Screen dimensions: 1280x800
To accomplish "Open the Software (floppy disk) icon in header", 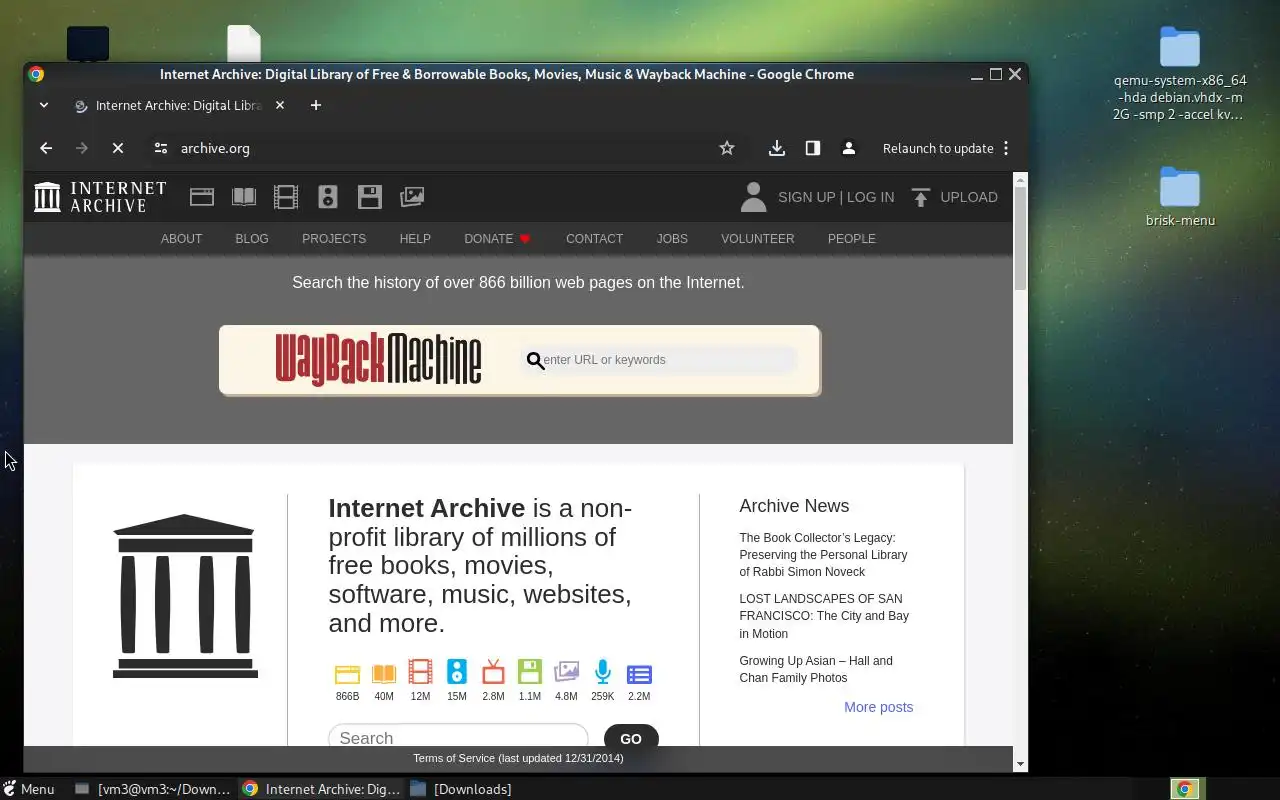I will [x=370, y=197].
